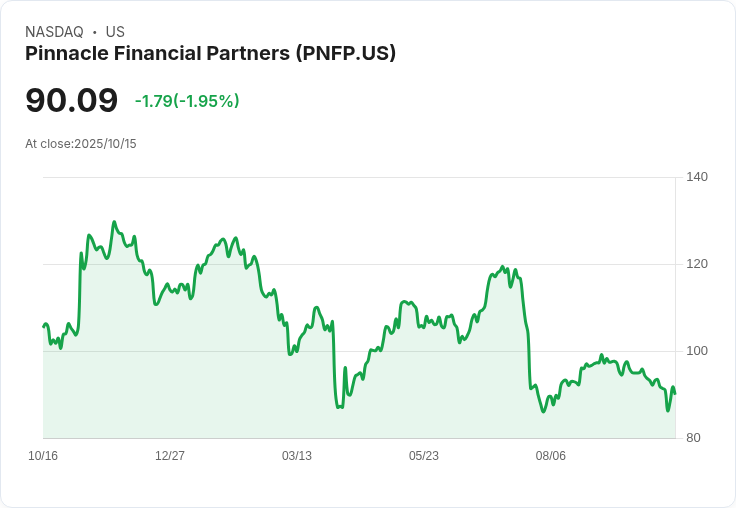Click the 100 y-axis label
736x508 pixels.
tap(697, 351)
